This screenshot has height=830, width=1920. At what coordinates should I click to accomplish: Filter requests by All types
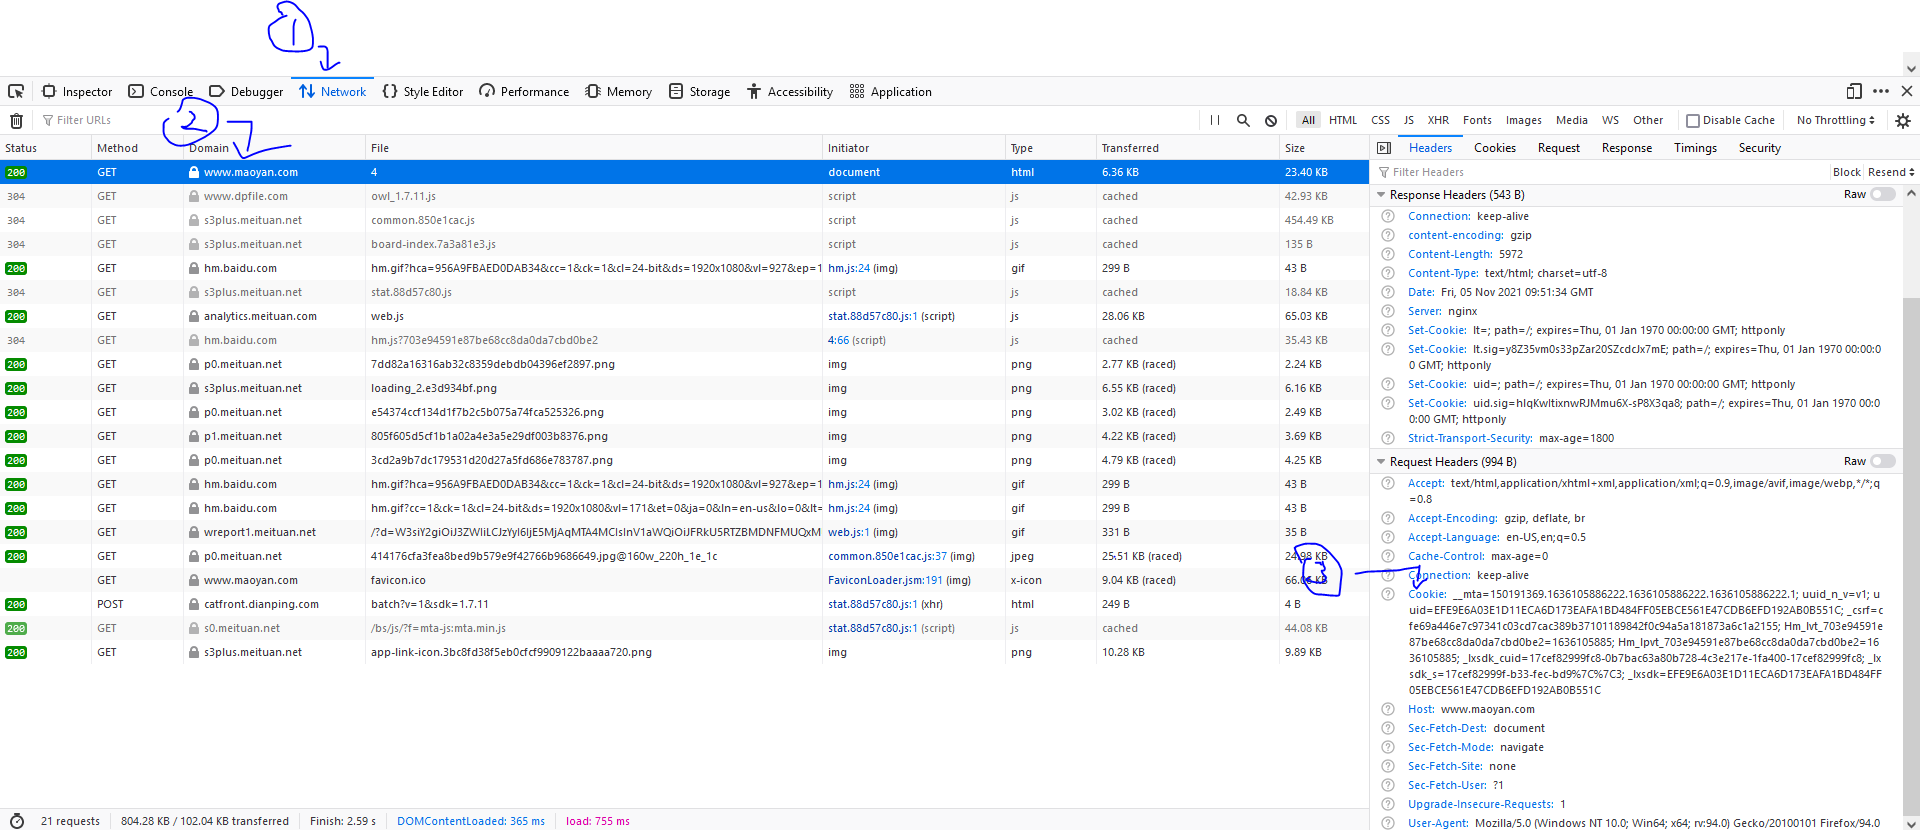(x=1308, y=120)
